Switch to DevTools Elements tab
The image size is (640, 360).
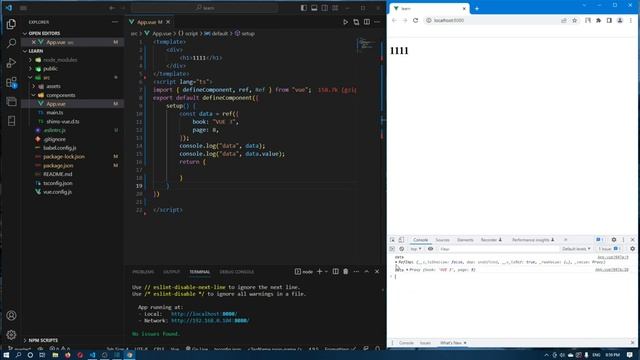[465, 240]
